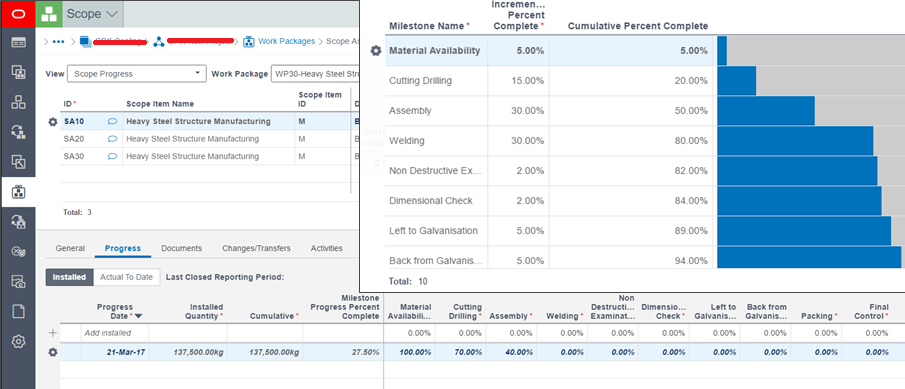Click the Add installed input field

coord(115,333)
